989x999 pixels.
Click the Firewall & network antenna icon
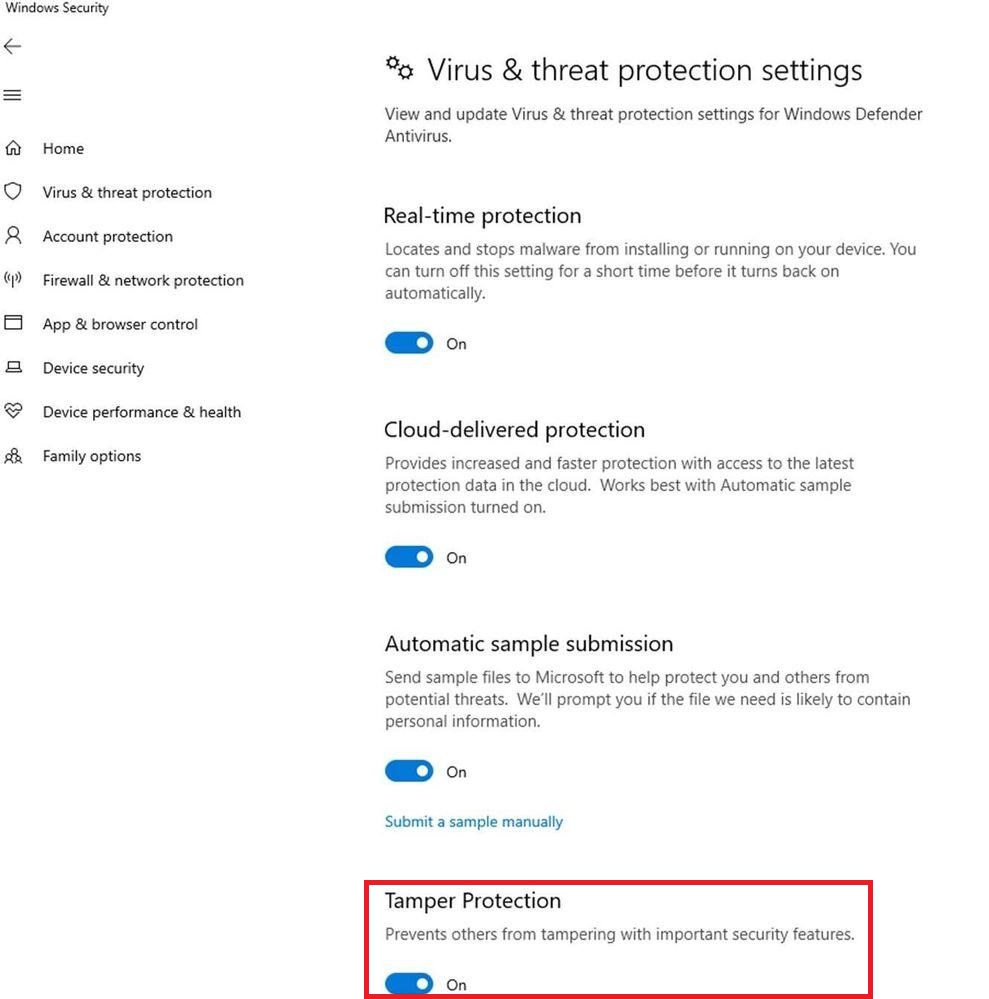tap(13, 279)
